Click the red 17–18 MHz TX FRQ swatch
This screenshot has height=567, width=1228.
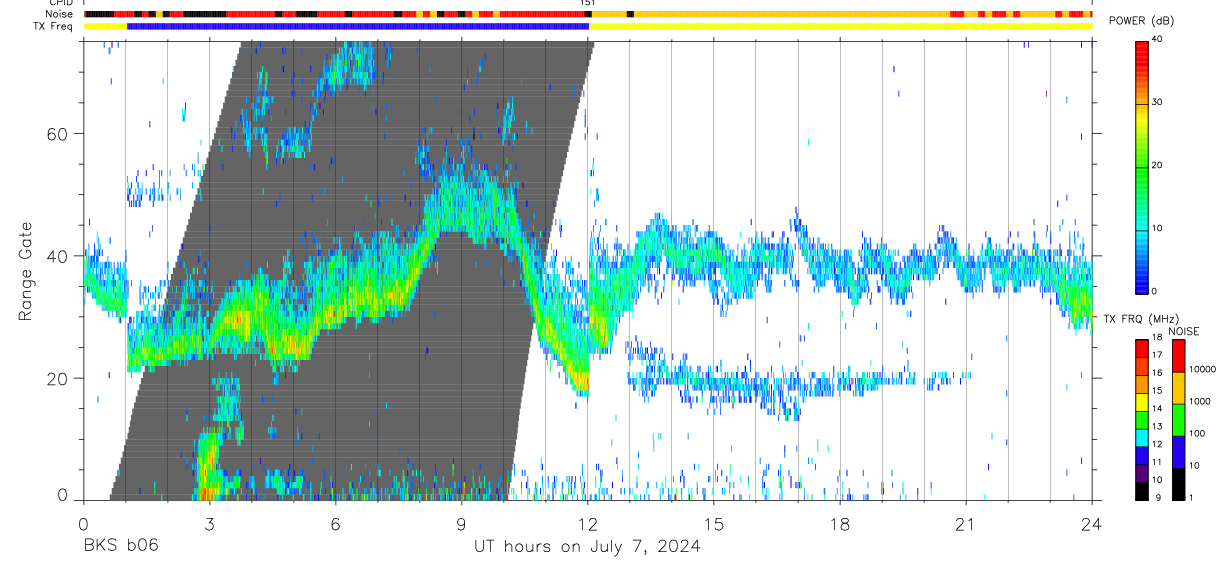click(1142, 348)
